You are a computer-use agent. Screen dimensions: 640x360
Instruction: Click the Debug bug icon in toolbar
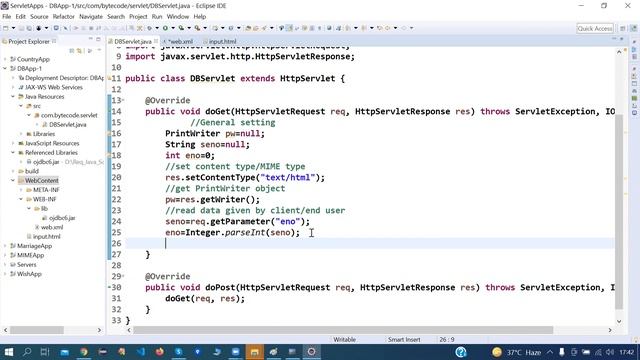click(x=149, y=28)
